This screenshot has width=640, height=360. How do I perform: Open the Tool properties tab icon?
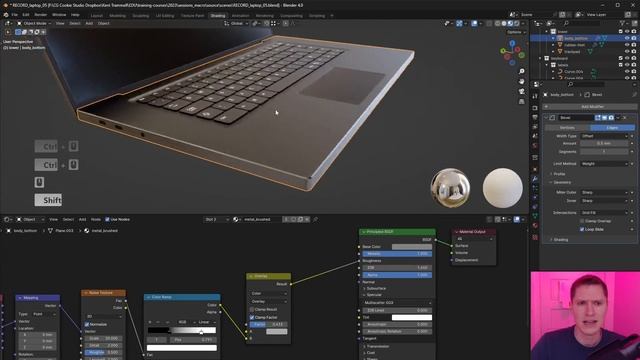535,96
